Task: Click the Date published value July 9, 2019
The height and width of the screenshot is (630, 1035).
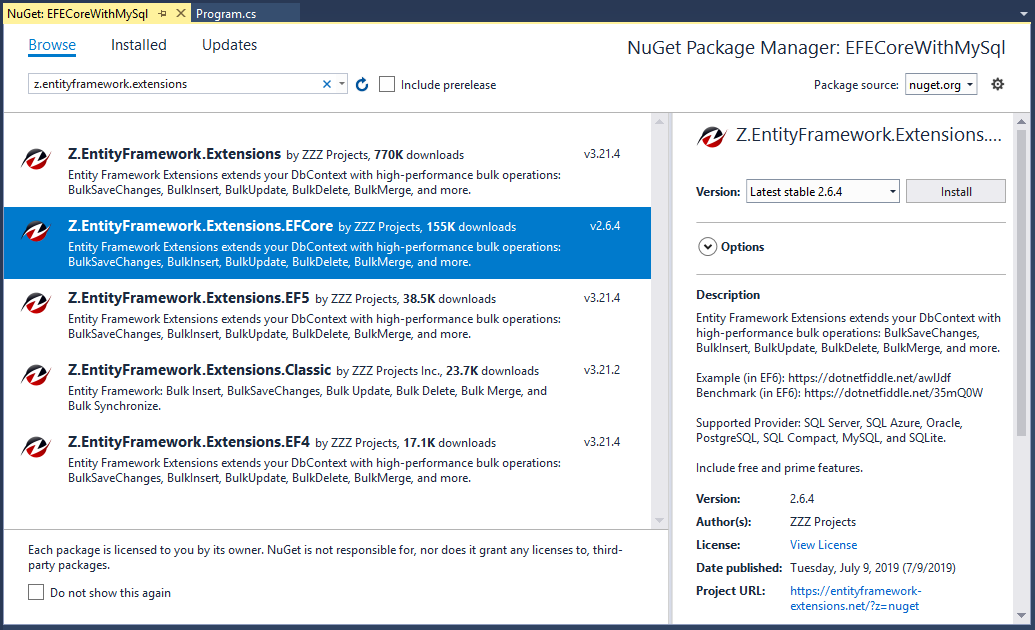Action: coord(873,568)
